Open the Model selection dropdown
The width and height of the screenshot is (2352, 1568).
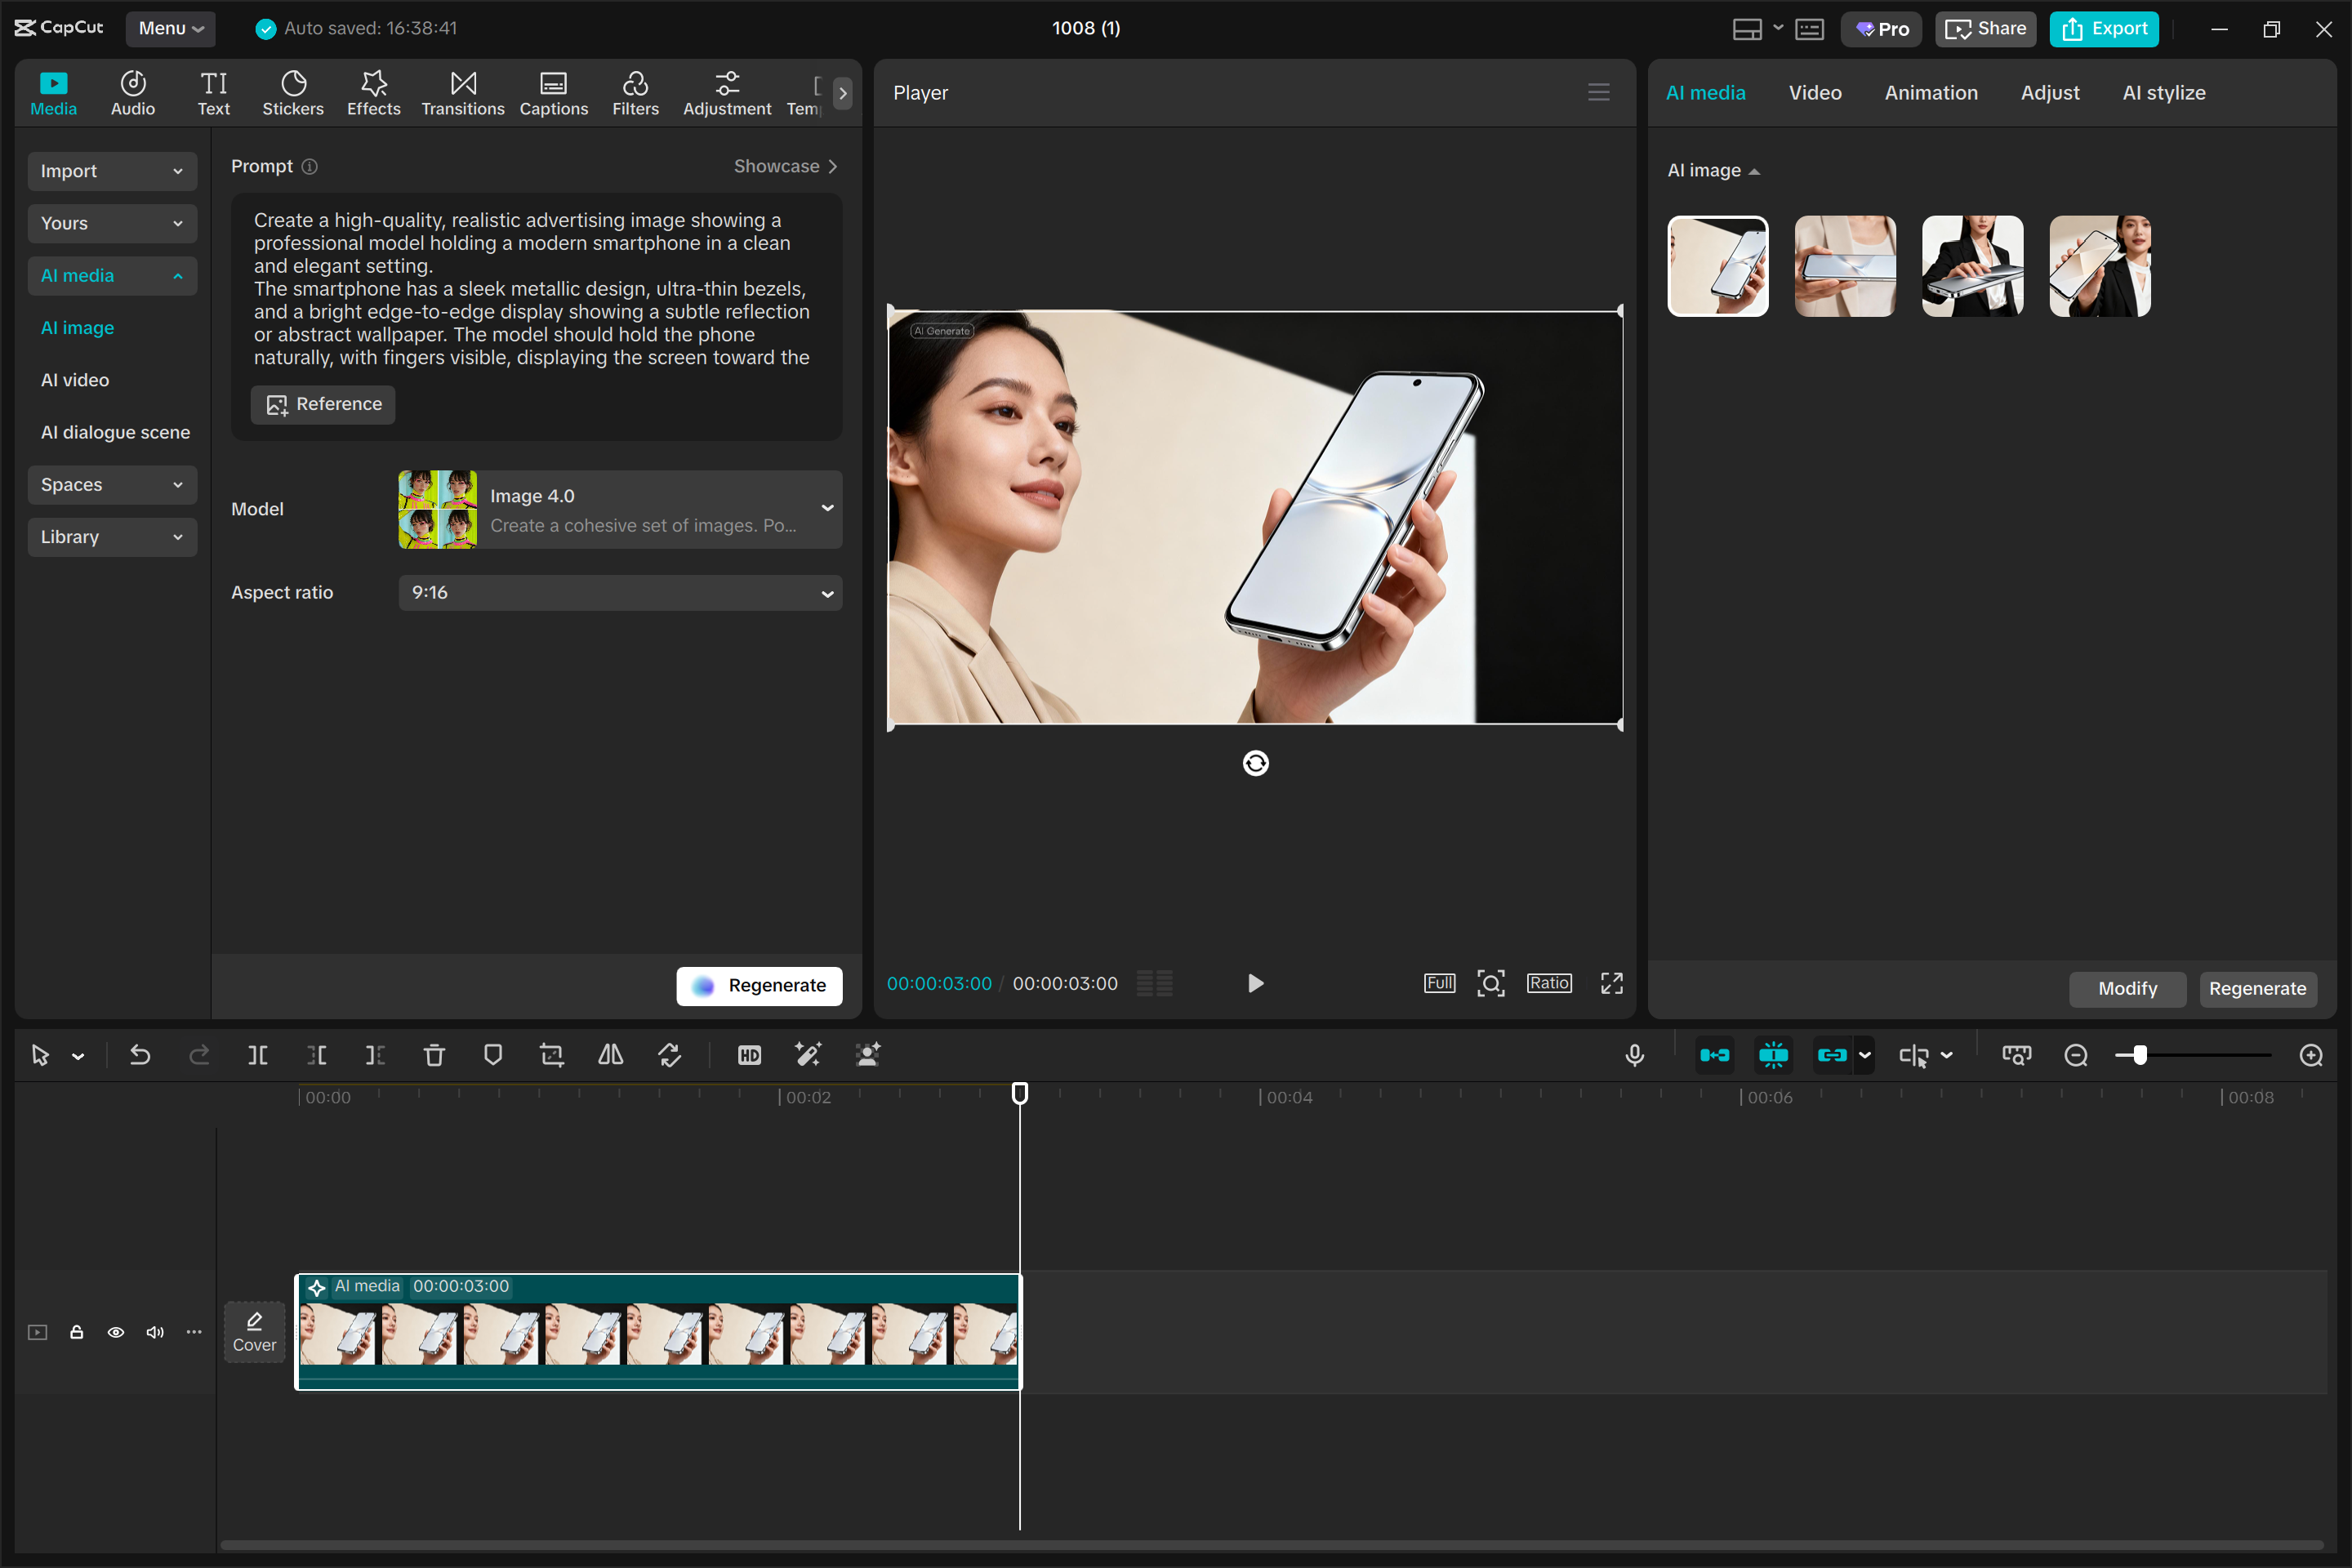click(620, 510)
